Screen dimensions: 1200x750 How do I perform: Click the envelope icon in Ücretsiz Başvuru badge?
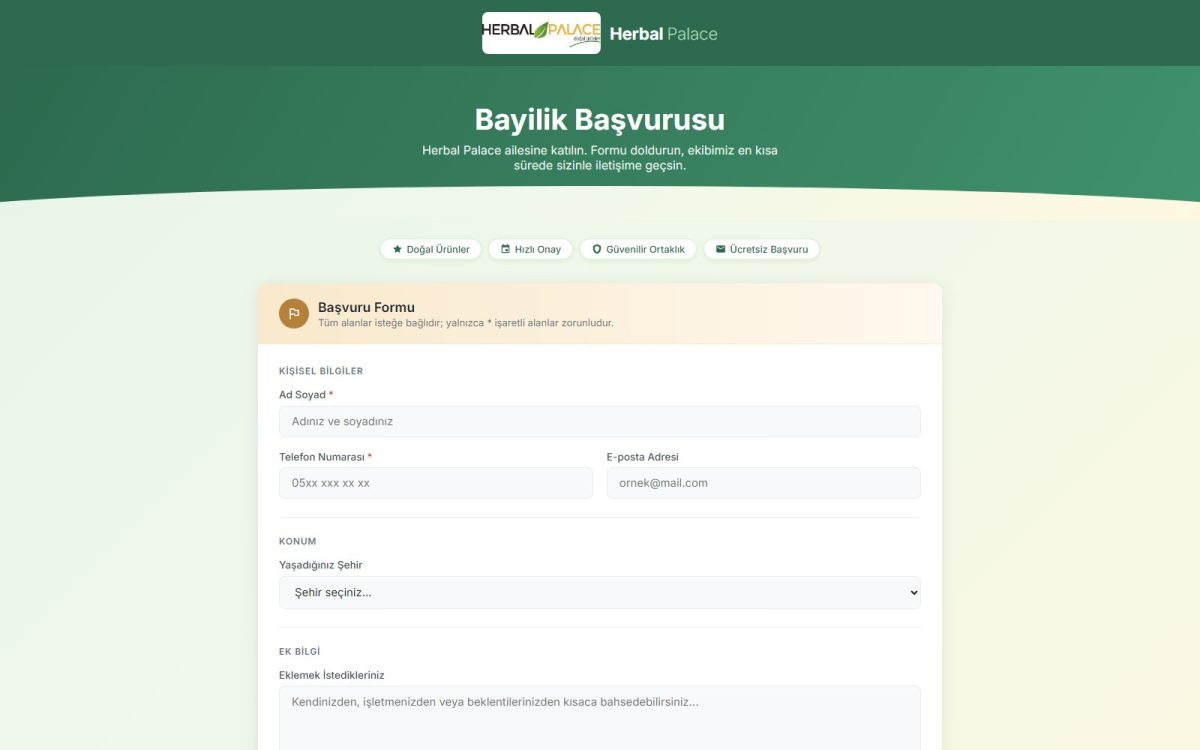(720, 249)
